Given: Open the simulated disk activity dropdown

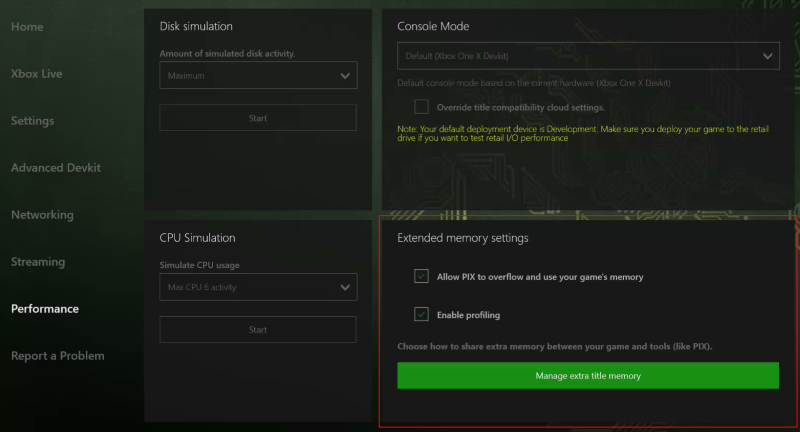Looking at the screenshot, I should [x=258, y=75].
